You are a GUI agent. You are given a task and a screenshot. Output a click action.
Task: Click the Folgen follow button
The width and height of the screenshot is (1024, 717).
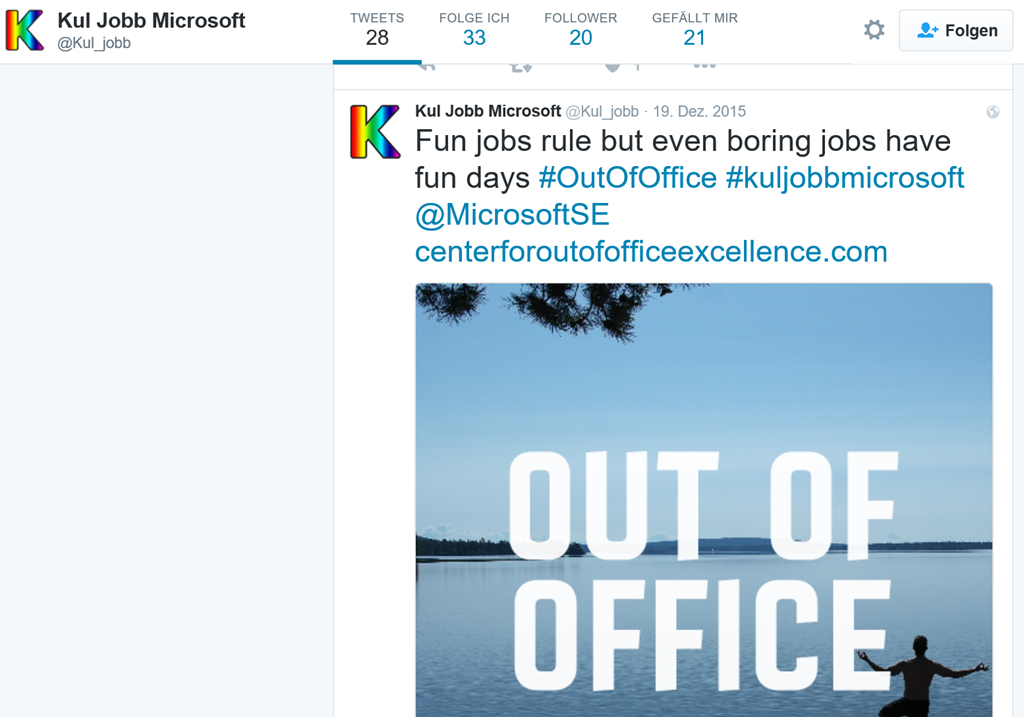coord(956,30)
